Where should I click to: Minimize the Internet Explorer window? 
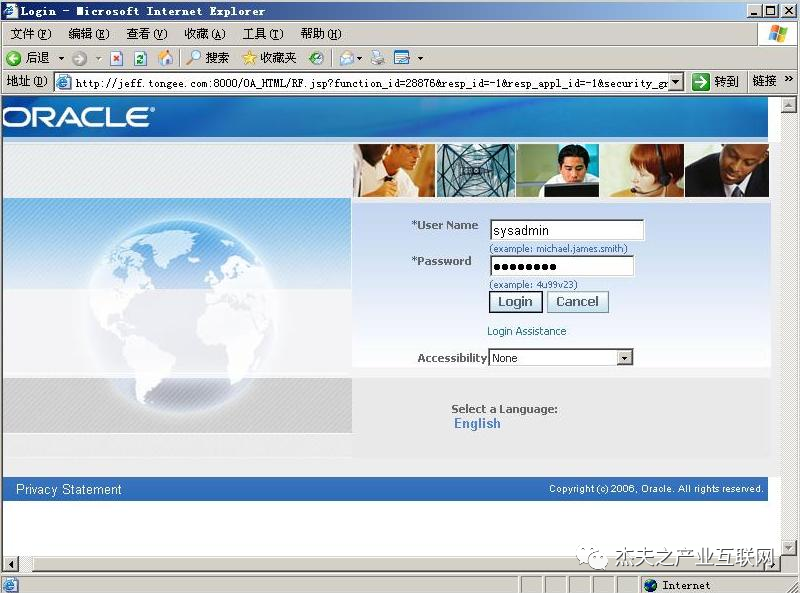[755, 11]
